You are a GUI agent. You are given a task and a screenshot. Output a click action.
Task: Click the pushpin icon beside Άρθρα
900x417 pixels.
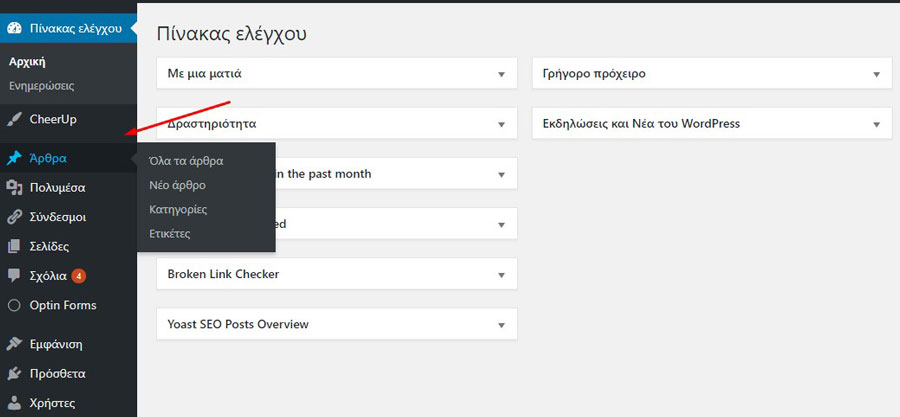(14, 158)
